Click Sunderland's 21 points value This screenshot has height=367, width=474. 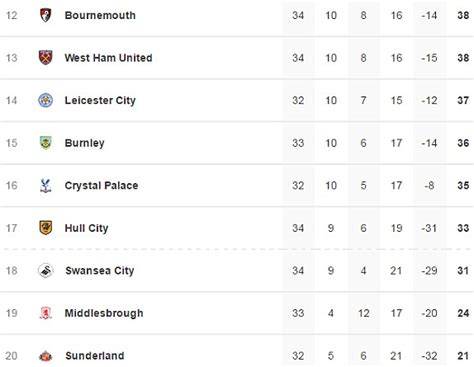click(x=463, y=356)
